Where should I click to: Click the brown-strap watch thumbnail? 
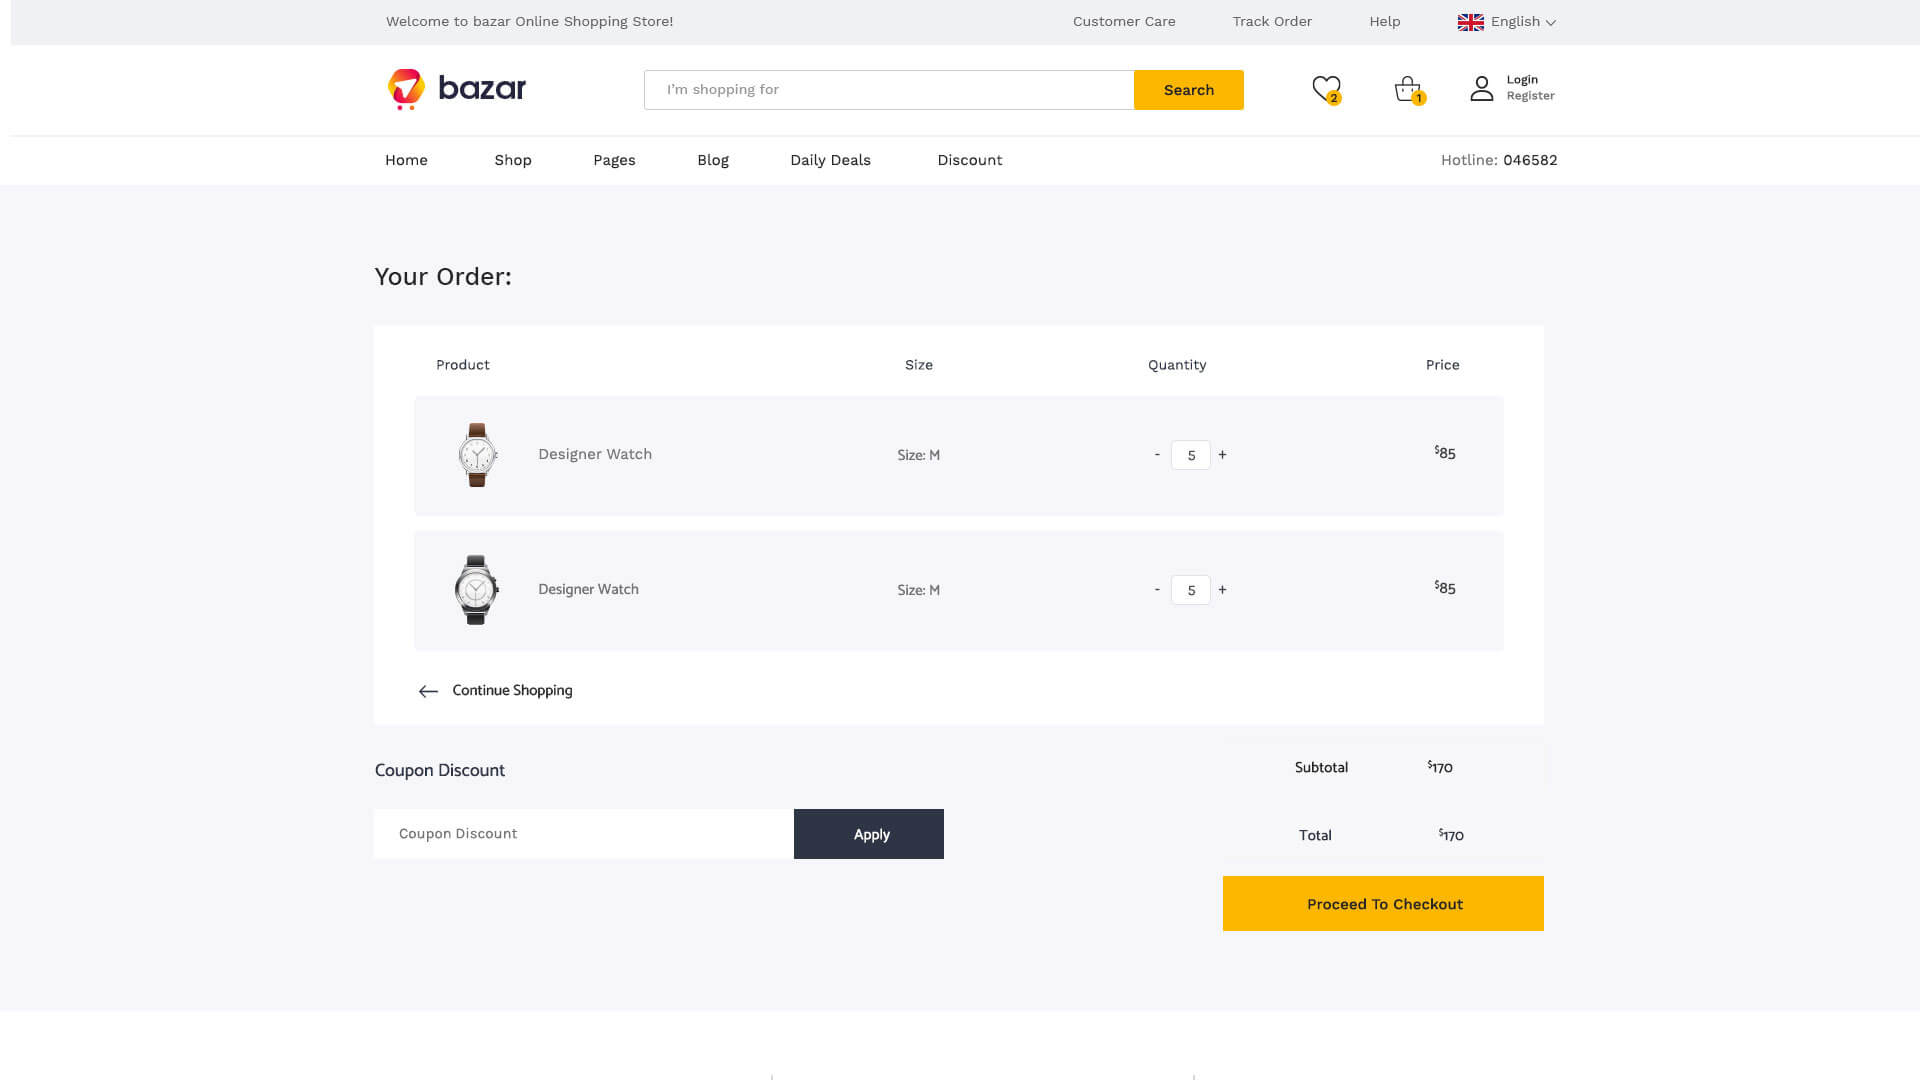[x=477, y=455]
